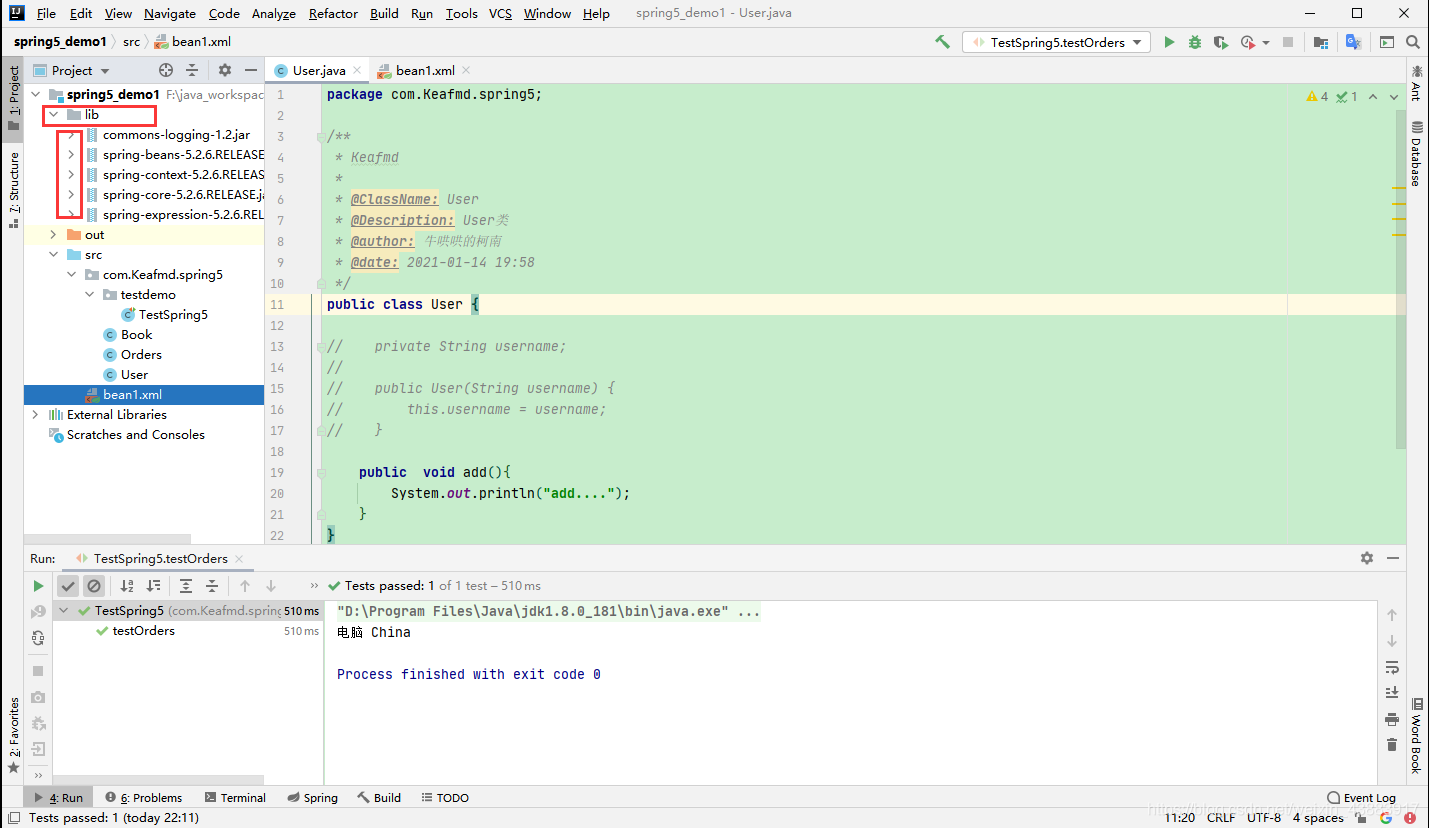
Task: Open Search Everywhere with the magnifier icon
Action: click(x=1413, y=42)
